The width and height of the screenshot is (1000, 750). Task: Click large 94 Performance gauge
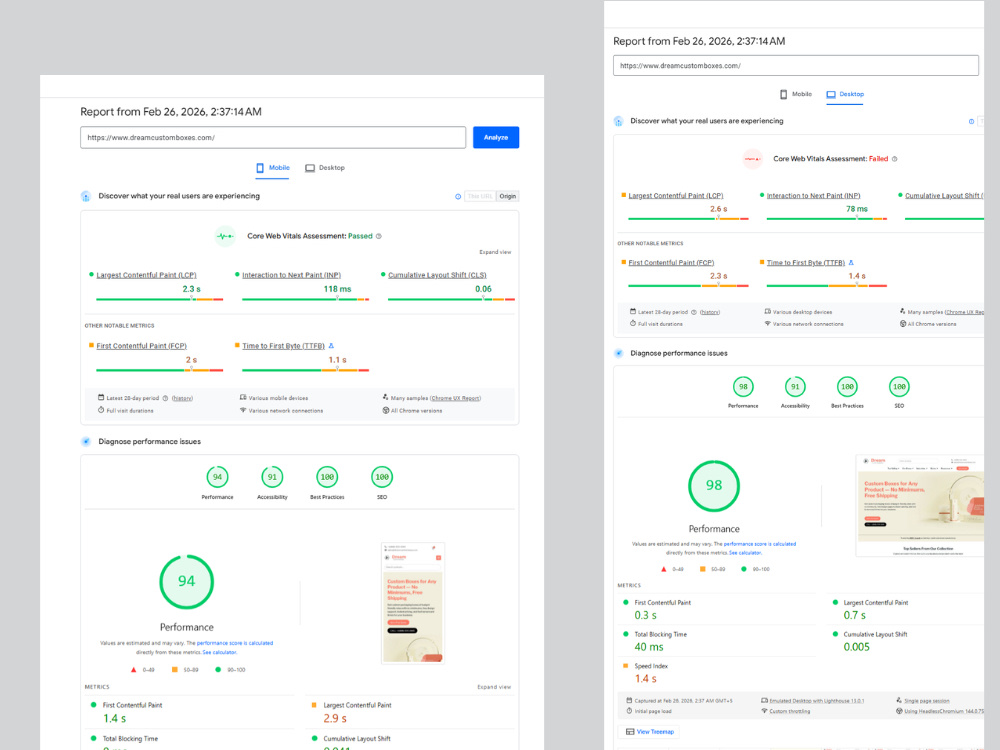[186, 582]
